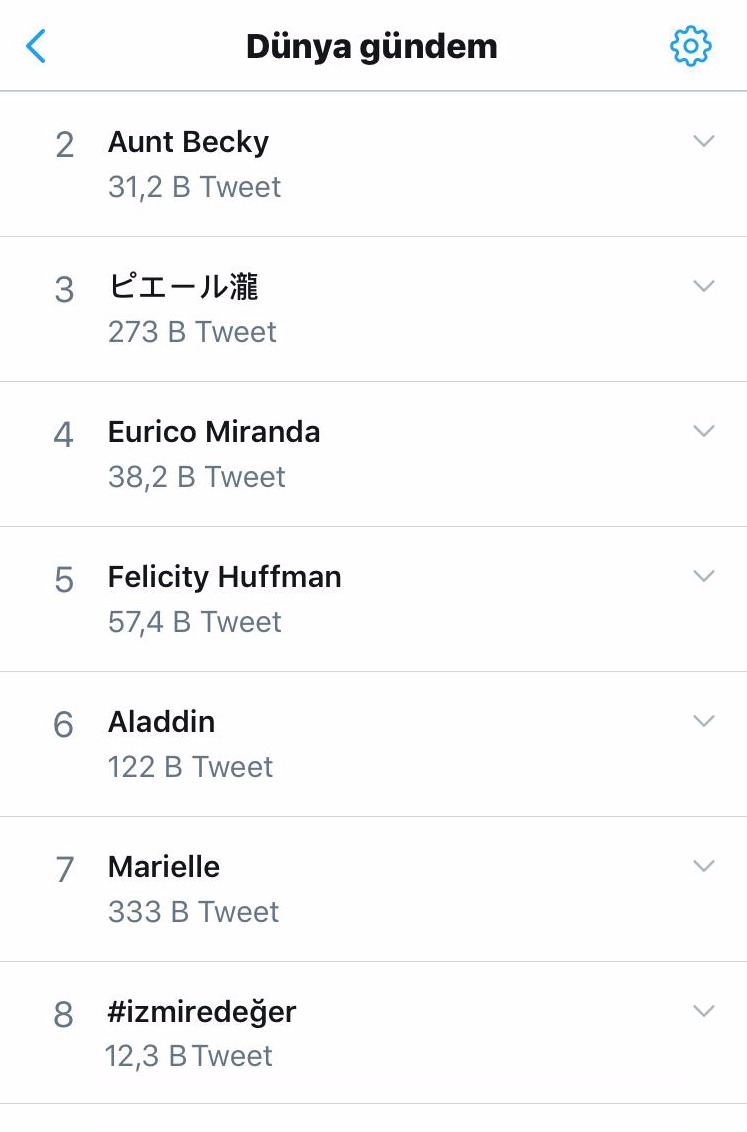Tap the 333 B Tweet count text
The image size is (747, 1132).
point(193,912)
